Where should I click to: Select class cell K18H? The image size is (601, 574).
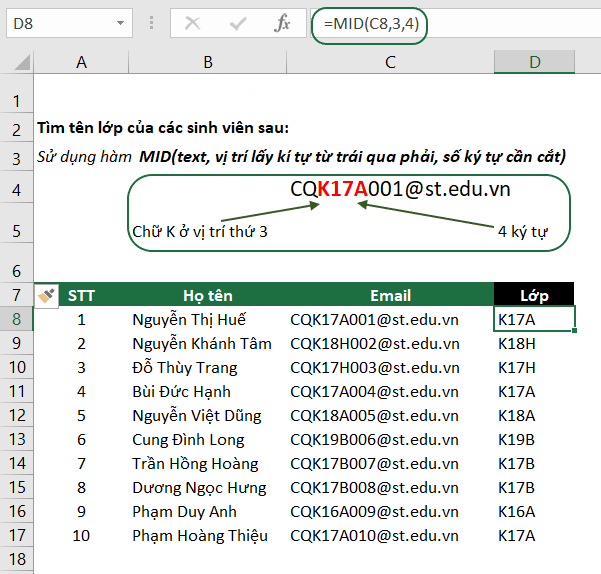[x=534, y=343]
